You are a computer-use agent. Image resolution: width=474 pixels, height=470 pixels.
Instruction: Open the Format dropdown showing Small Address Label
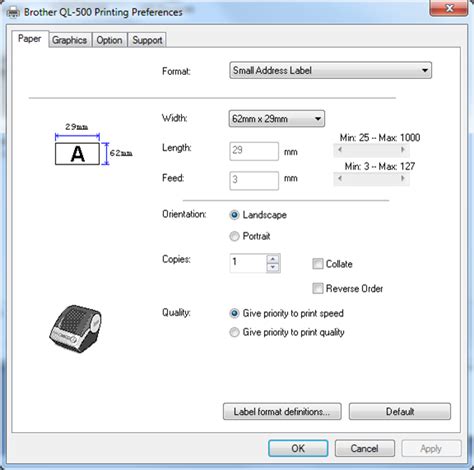(x=330, y=70)
